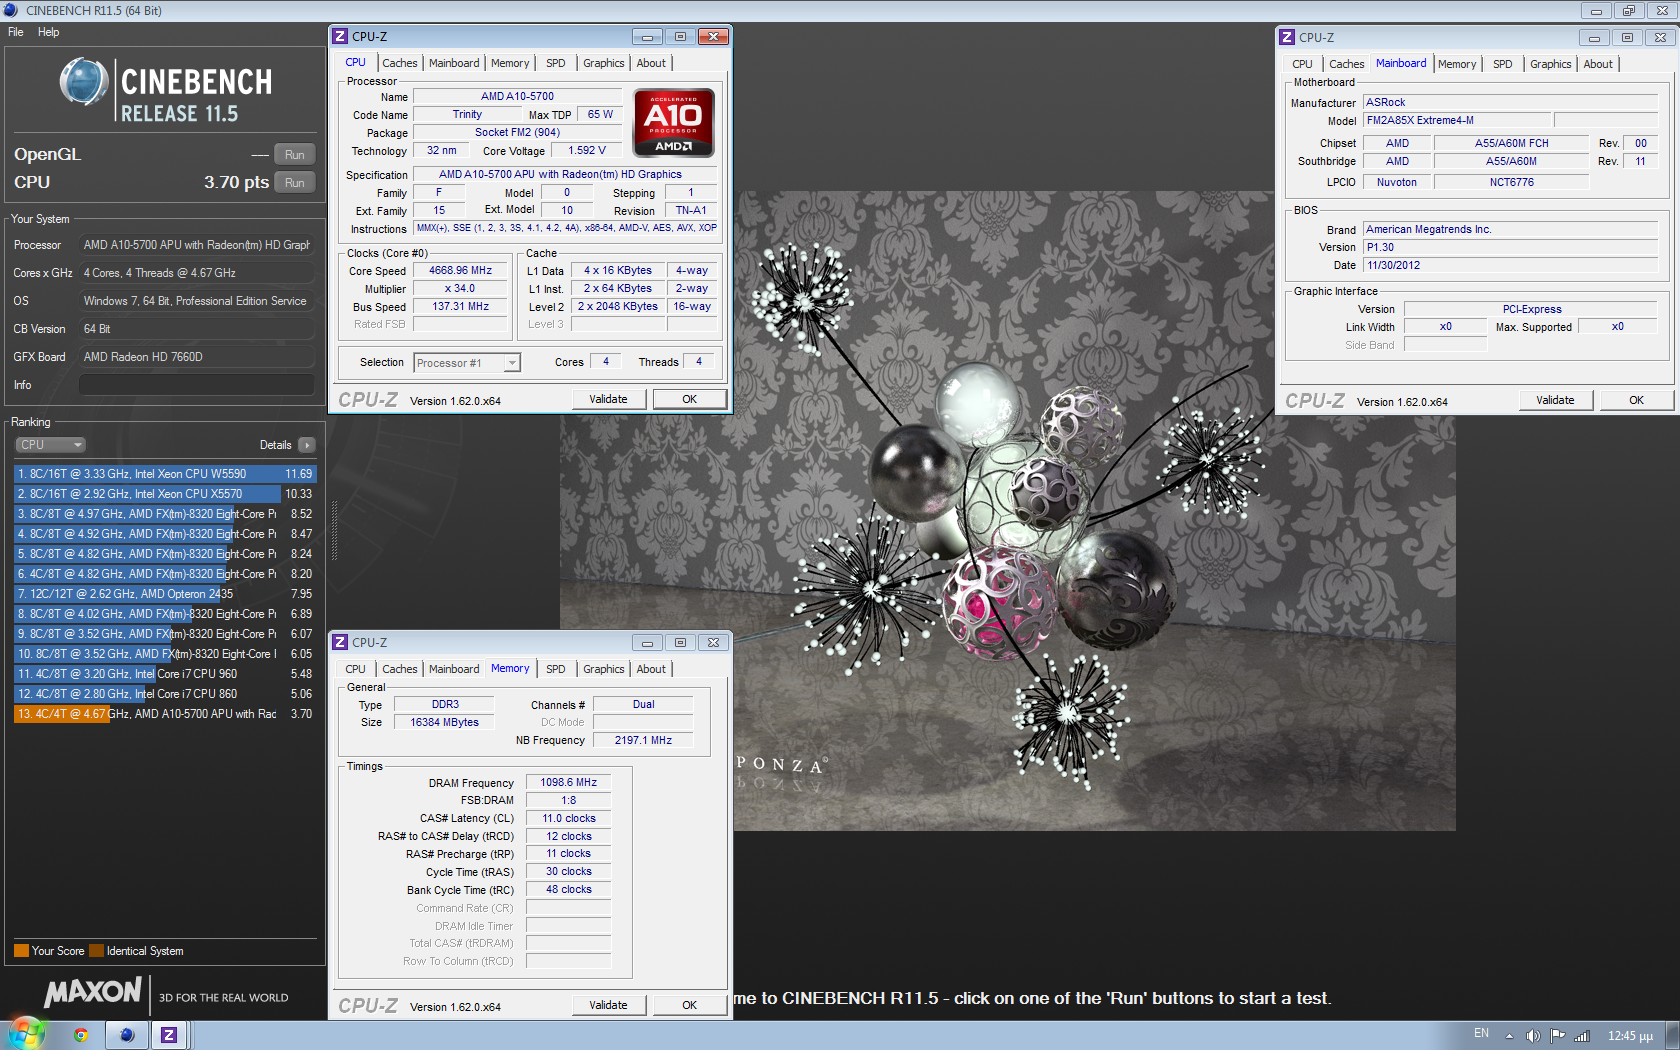
Task: Open SPD tab in top CPU-Z window
Action: [556, 63]
